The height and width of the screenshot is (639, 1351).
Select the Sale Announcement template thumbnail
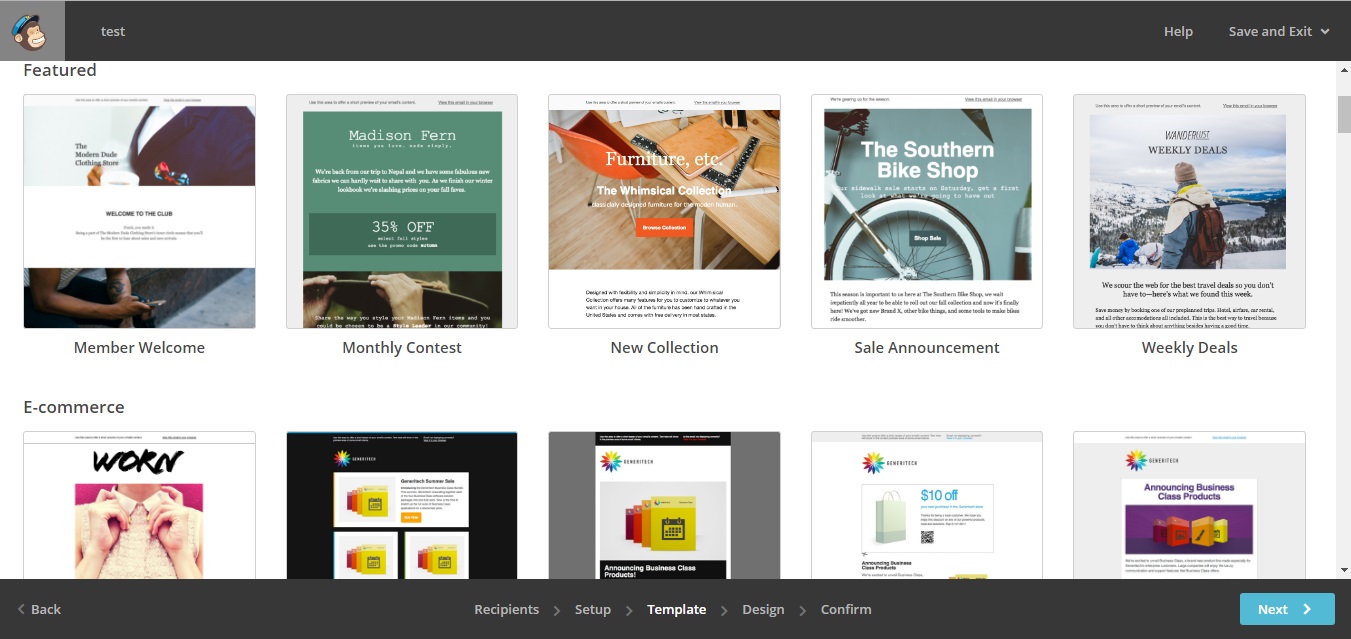click(x=926, y=211)
